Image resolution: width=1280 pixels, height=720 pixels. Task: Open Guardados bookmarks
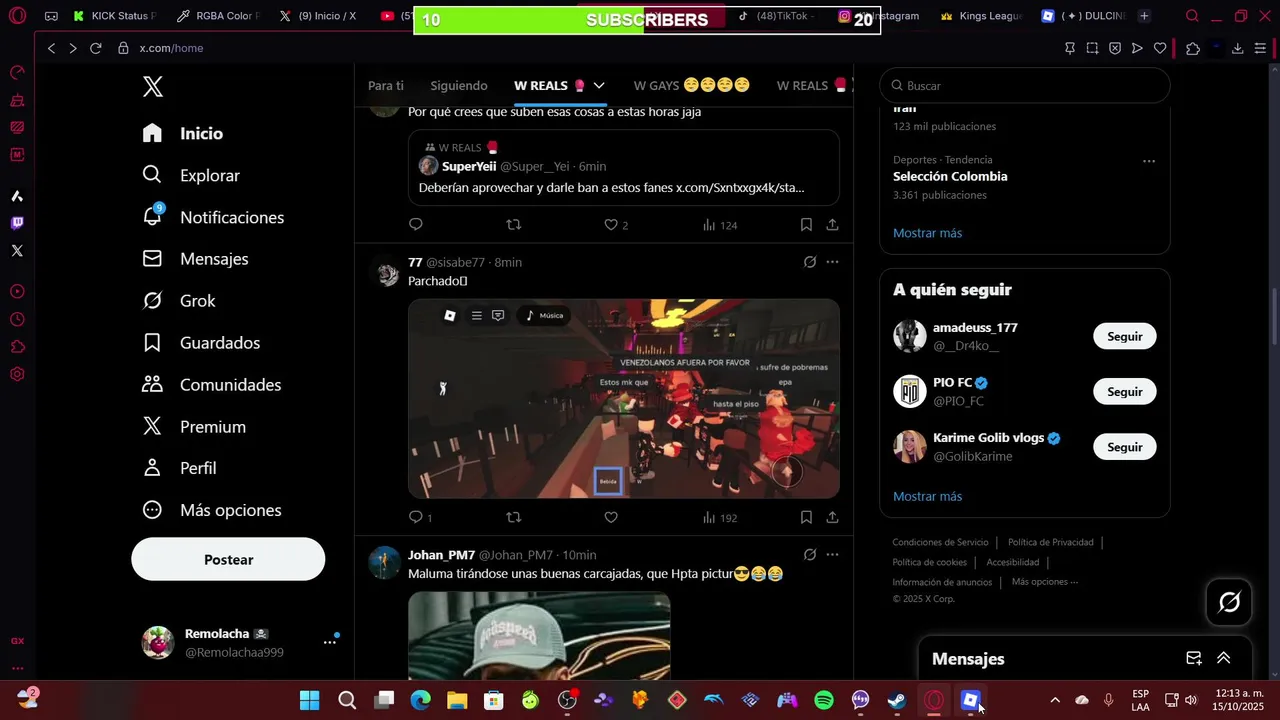coord(201,343)
